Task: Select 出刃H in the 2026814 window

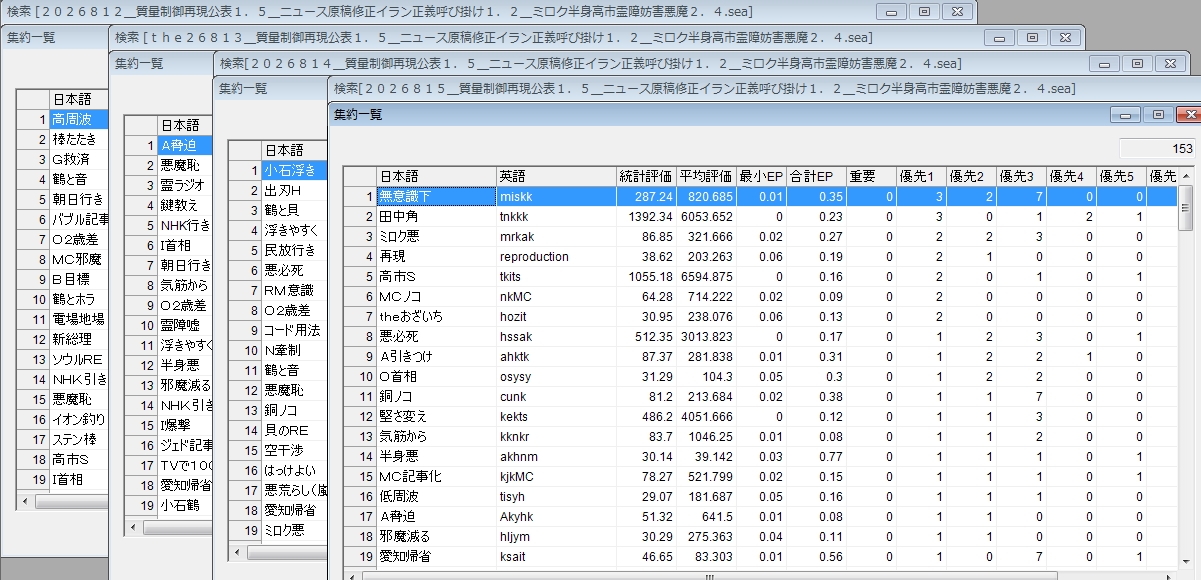Action: (x=294, y=190)
